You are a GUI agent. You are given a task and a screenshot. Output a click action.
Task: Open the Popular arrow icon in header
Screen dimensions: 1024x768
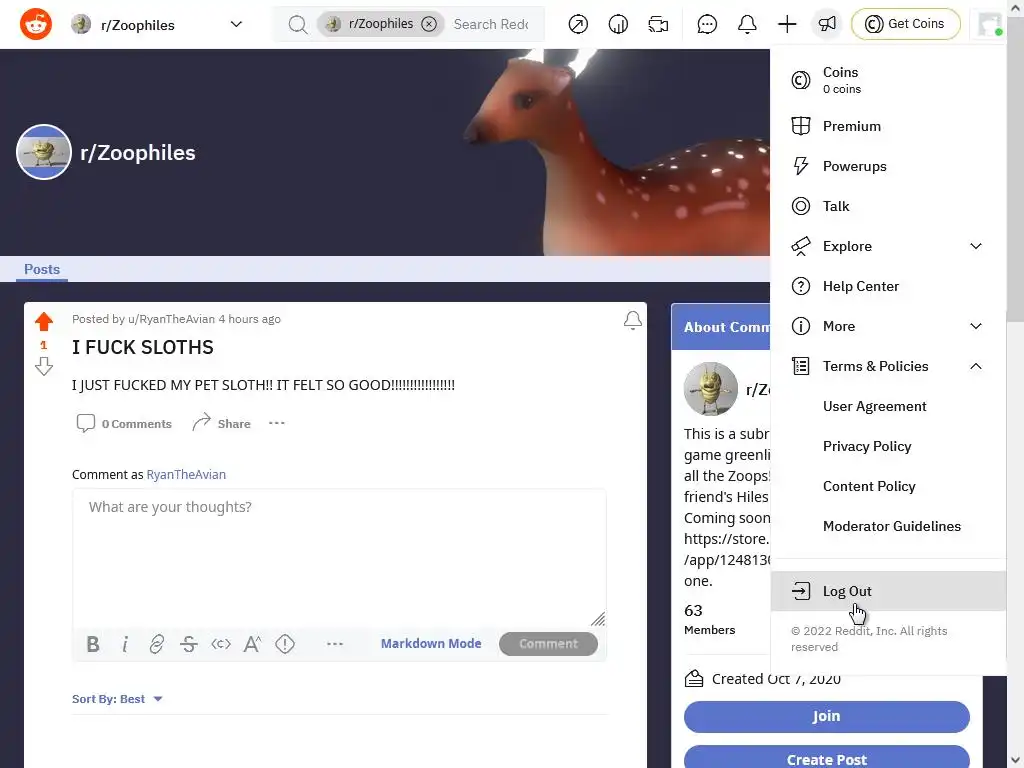578,24
